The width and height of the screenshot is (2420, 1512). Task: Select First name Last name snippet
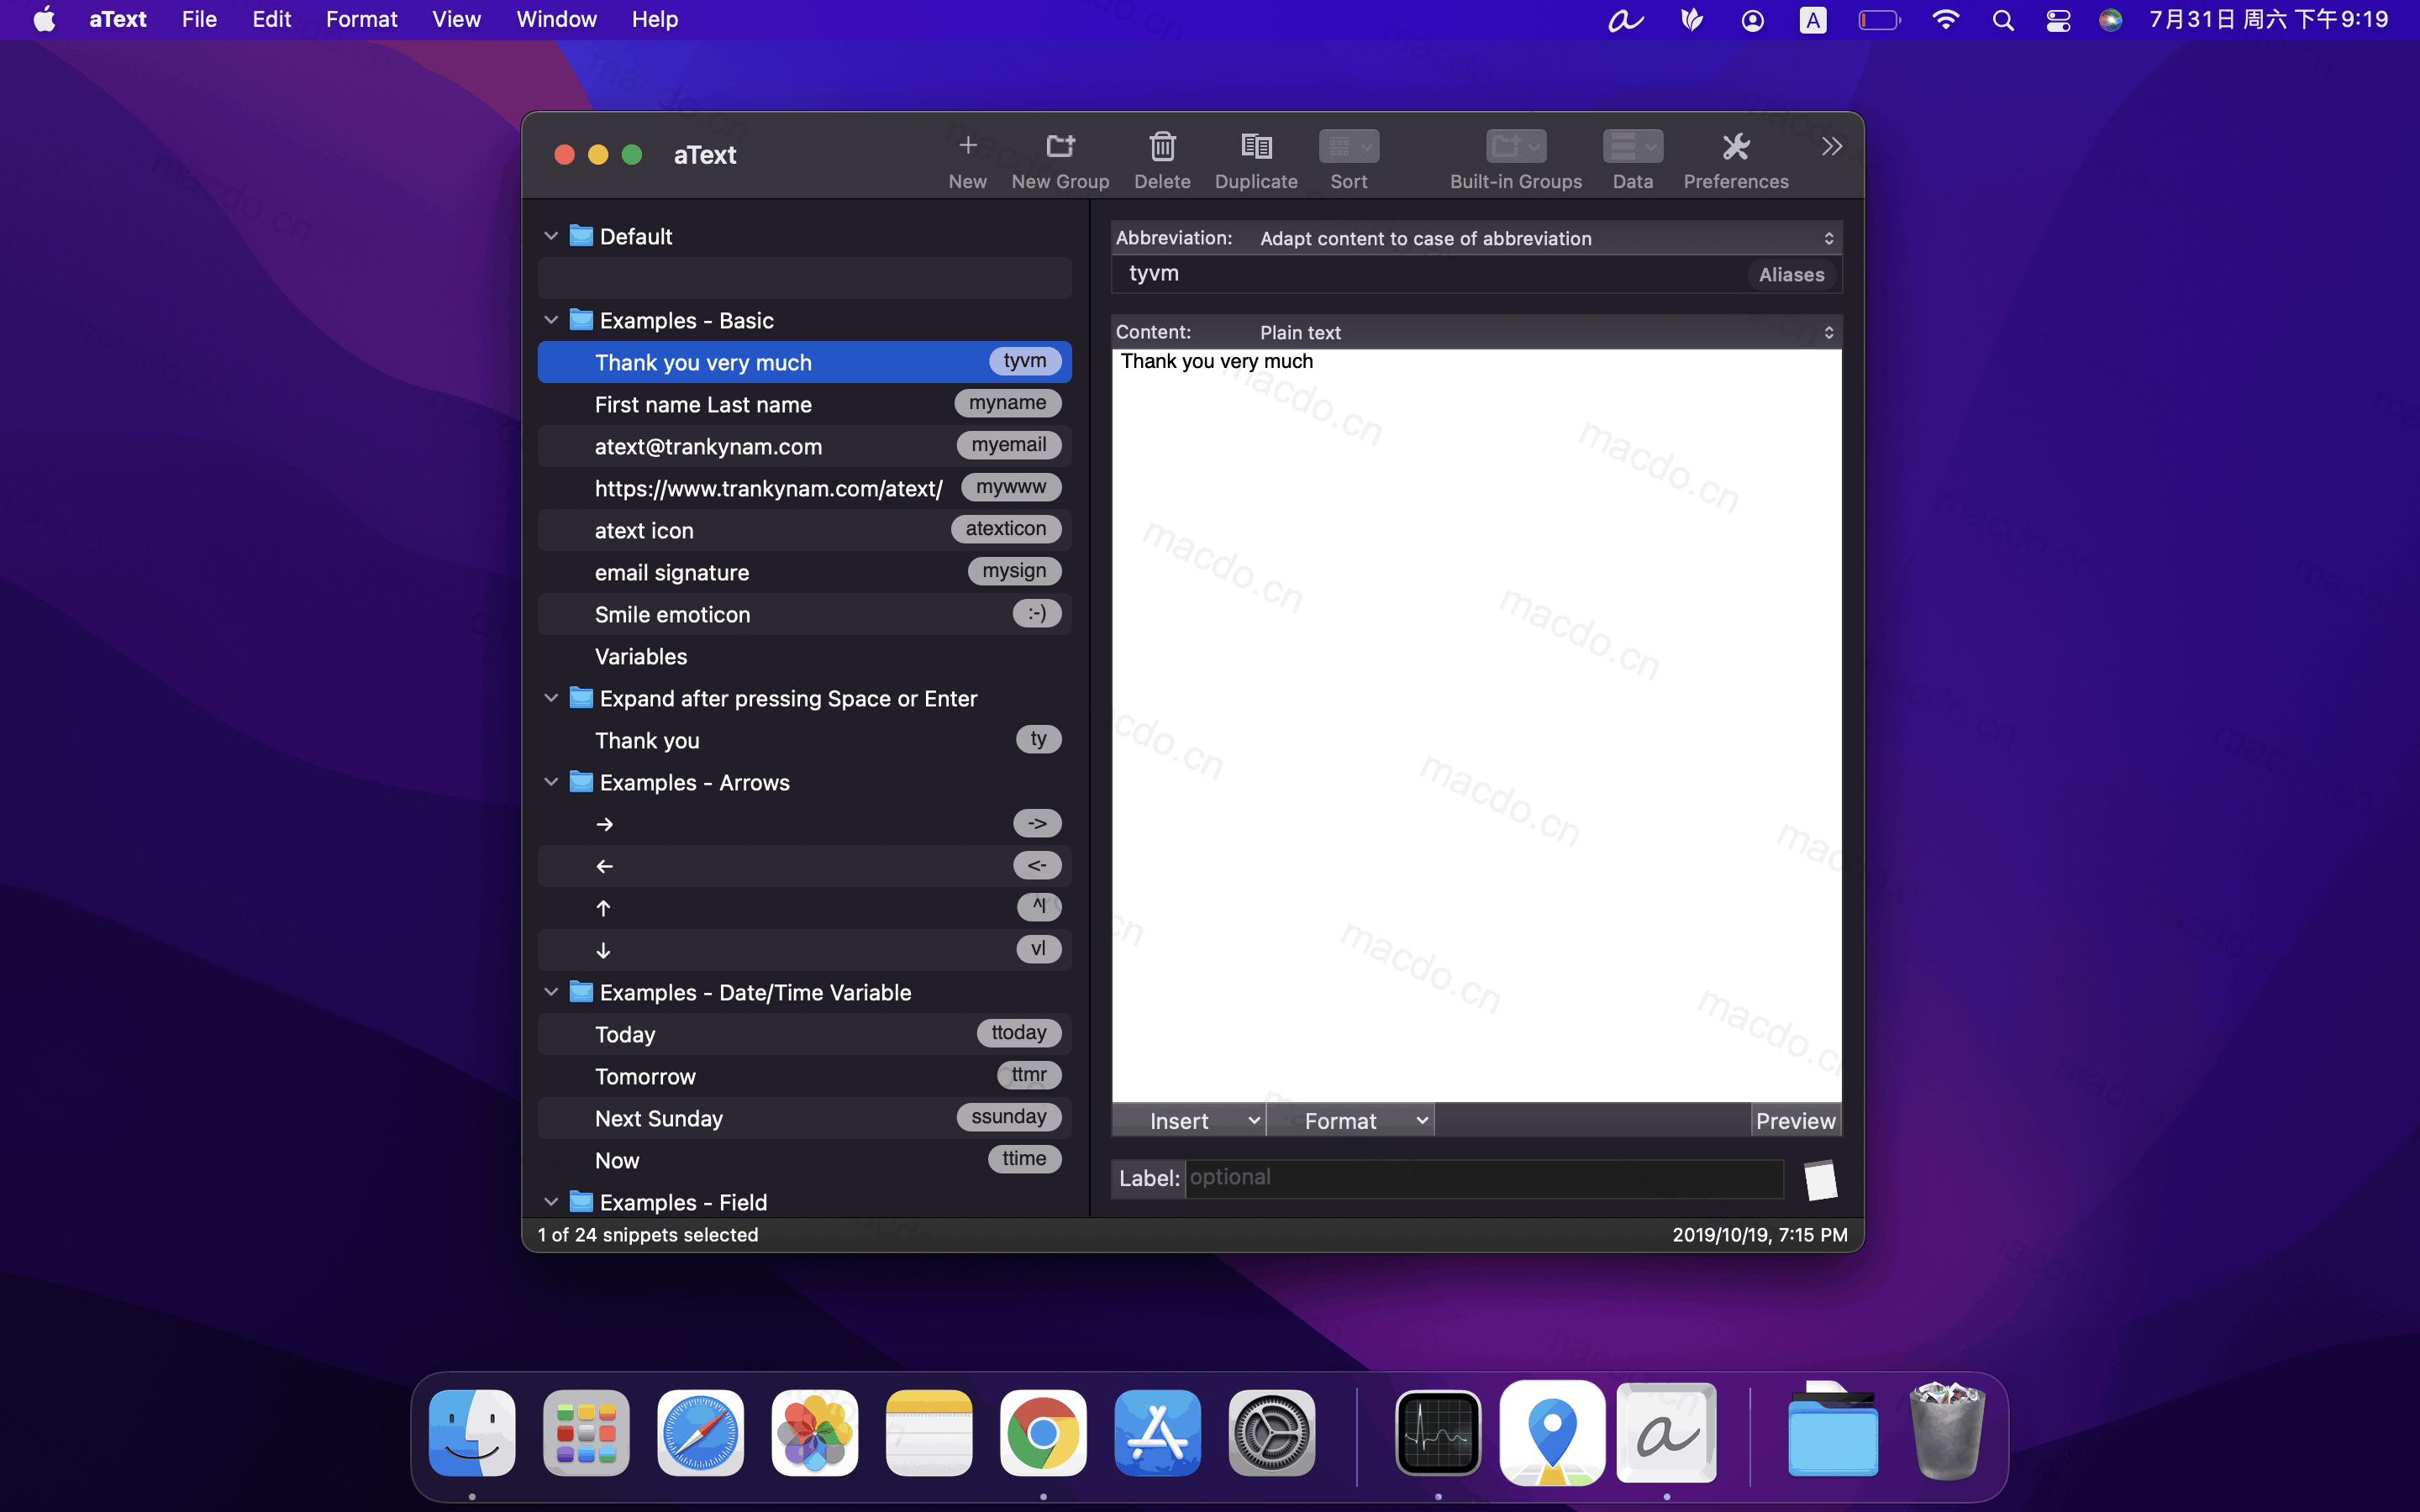[x=804, y=404]
